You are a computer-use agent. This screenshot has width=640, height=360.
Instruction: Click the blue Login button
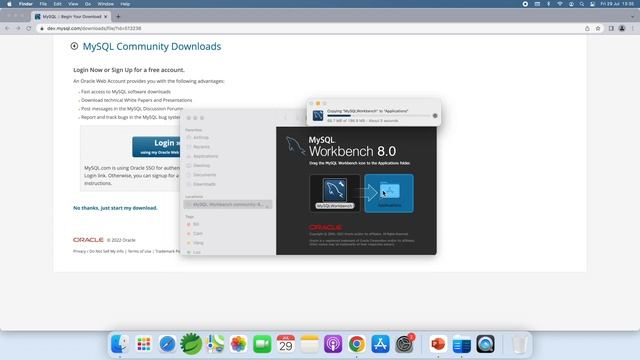tap(157, 147)
